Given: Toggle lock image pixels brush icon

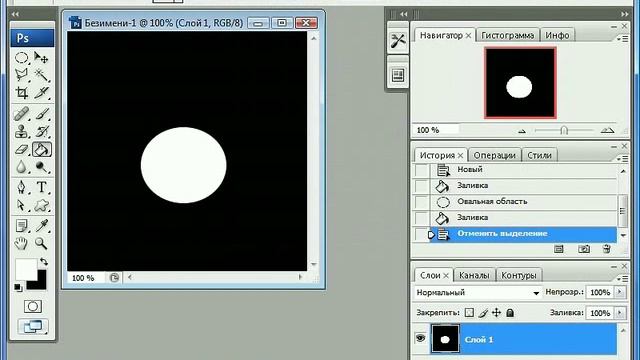Looking at the screenshot, I should [x=483, y=313].
